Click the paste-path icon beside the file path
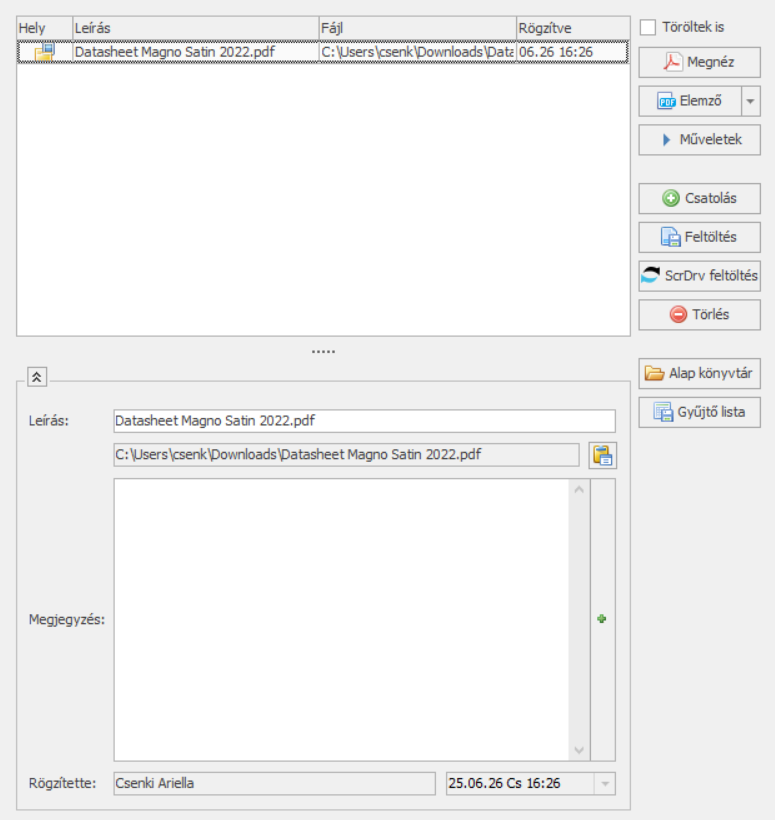 [602, 456]
